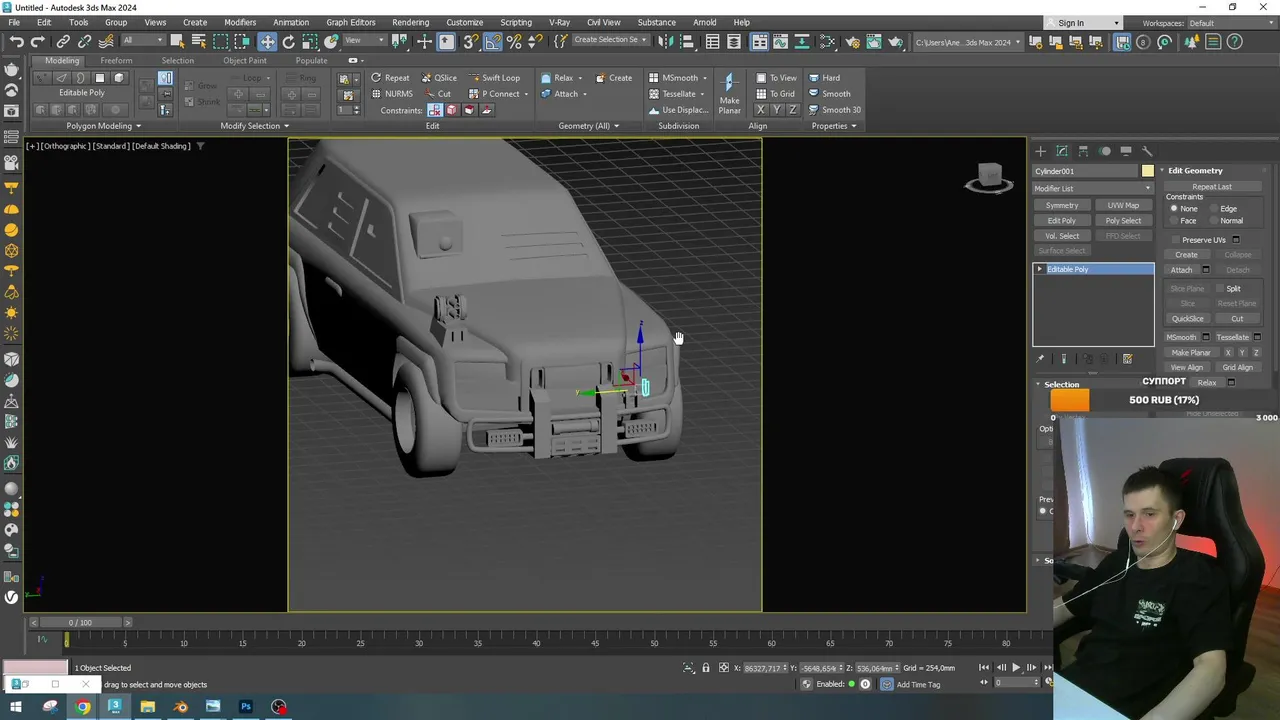Click the Rotate tool in main toolbar
This screenshot has height=720, width=1280.
point(289,41)
